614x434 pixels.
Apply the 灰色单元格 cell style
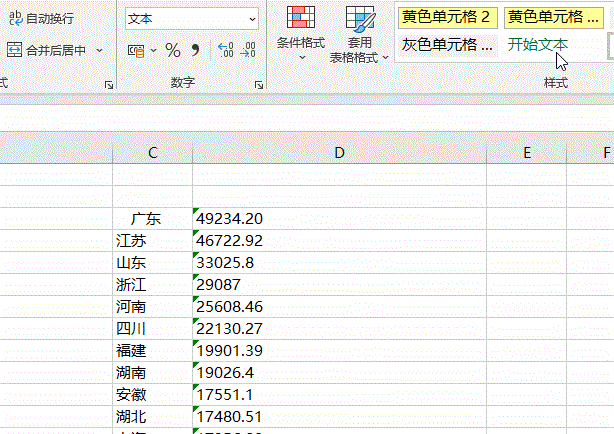(x=448, y=45)
